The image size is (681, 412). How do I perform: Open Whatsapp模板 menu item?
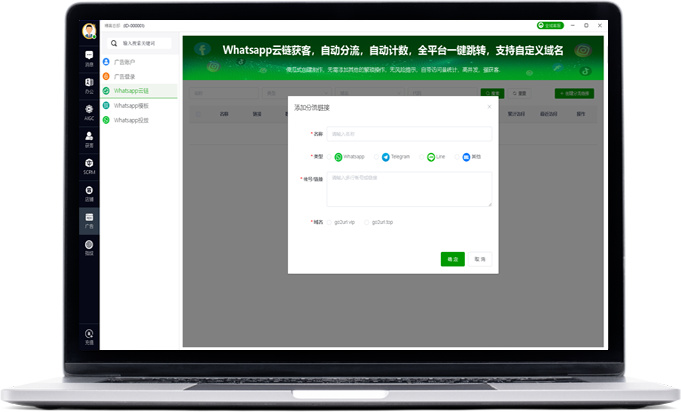pyautogui.click(x=139, y=105)
